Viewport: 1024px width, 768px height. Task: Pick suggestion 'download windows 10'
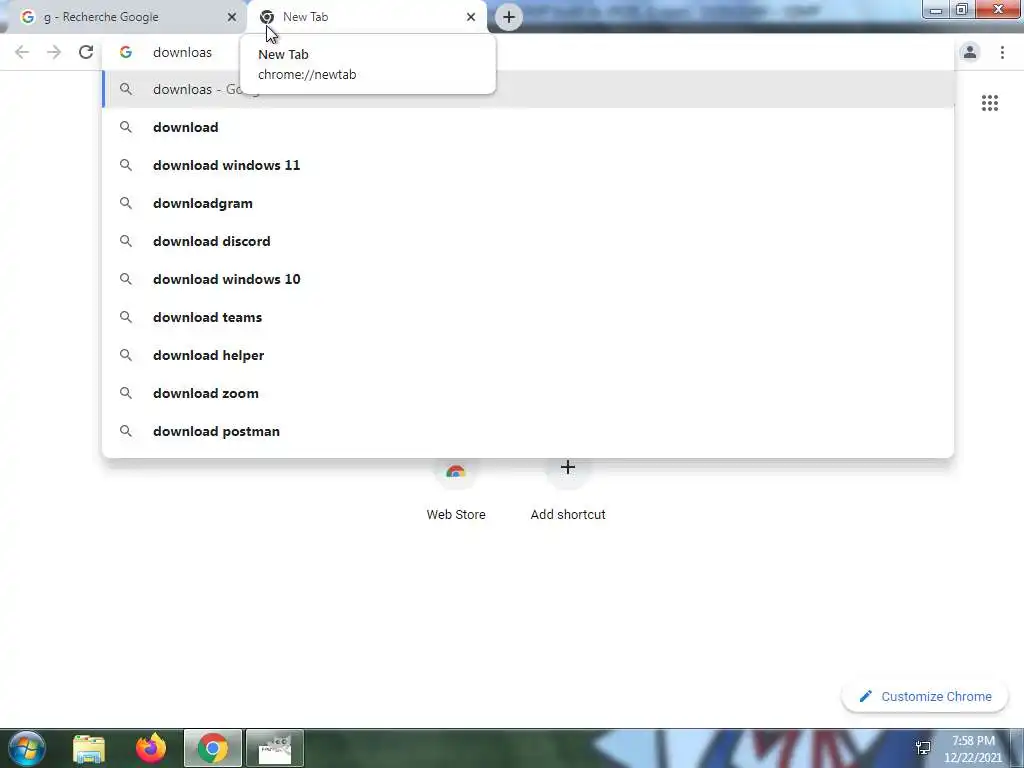pyautogui.click(x=528, y=279)
